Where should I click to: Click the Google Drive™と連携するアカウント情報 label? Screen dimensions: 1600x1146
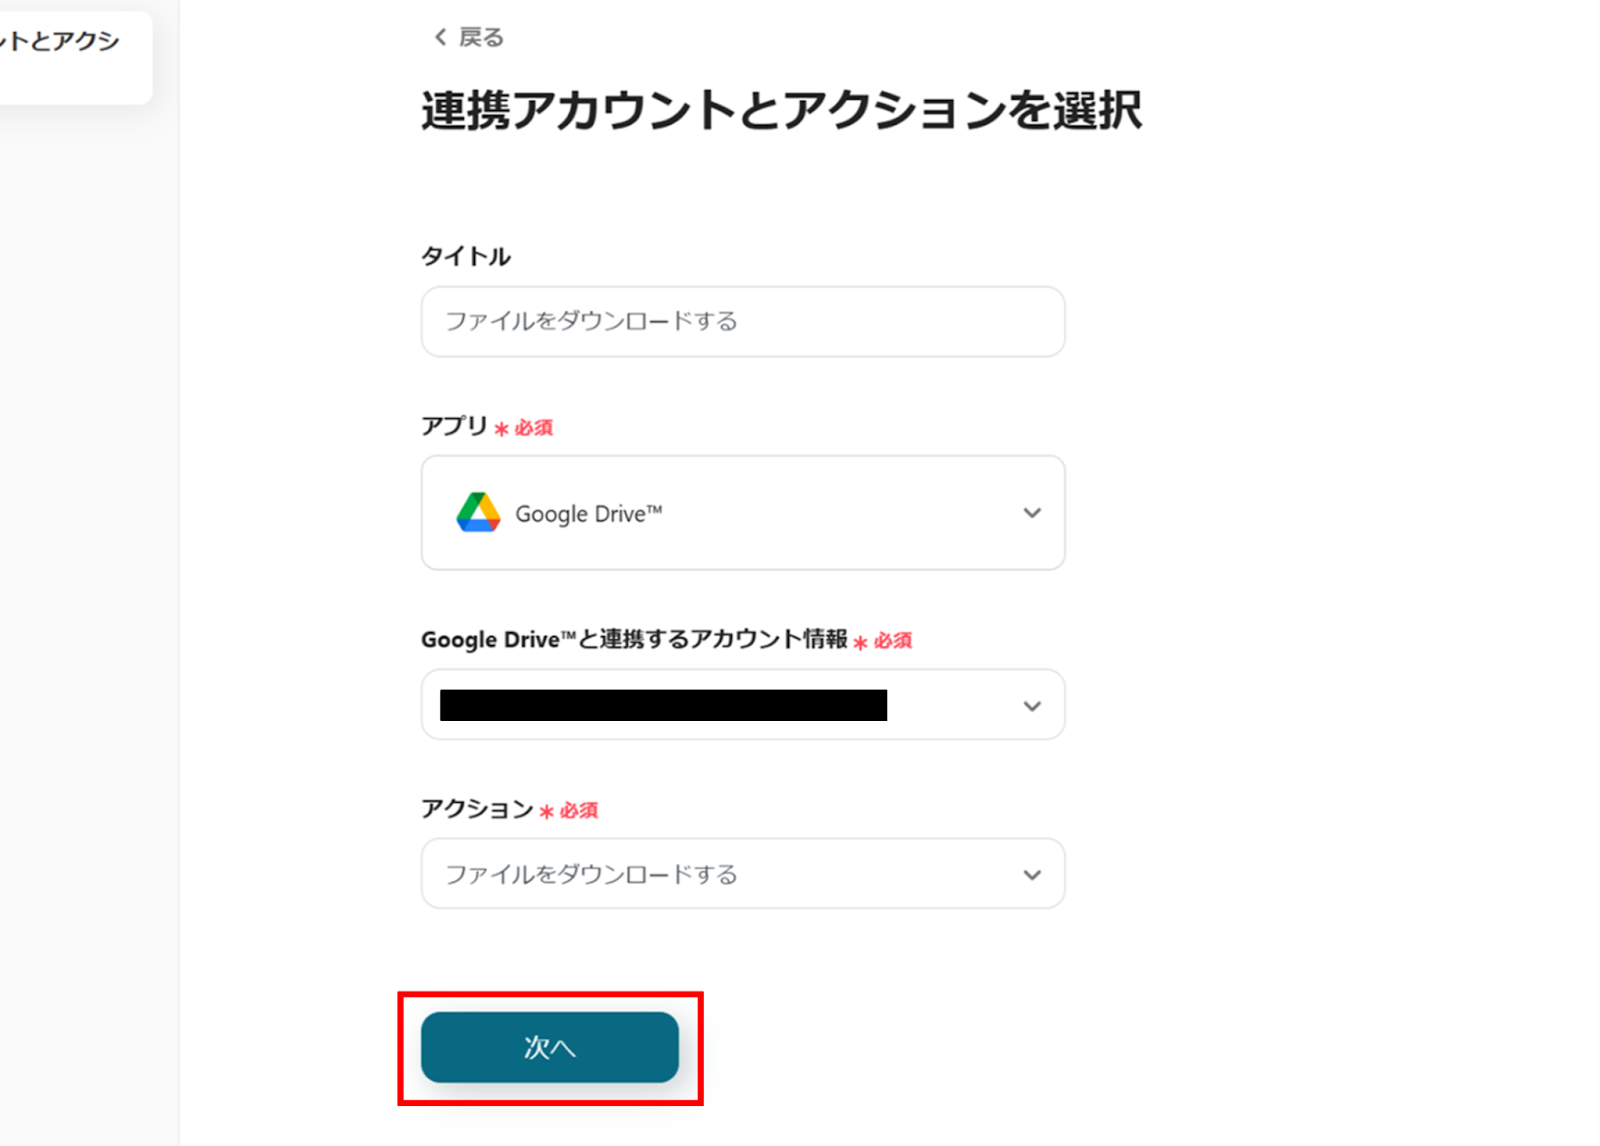(634, 640)
